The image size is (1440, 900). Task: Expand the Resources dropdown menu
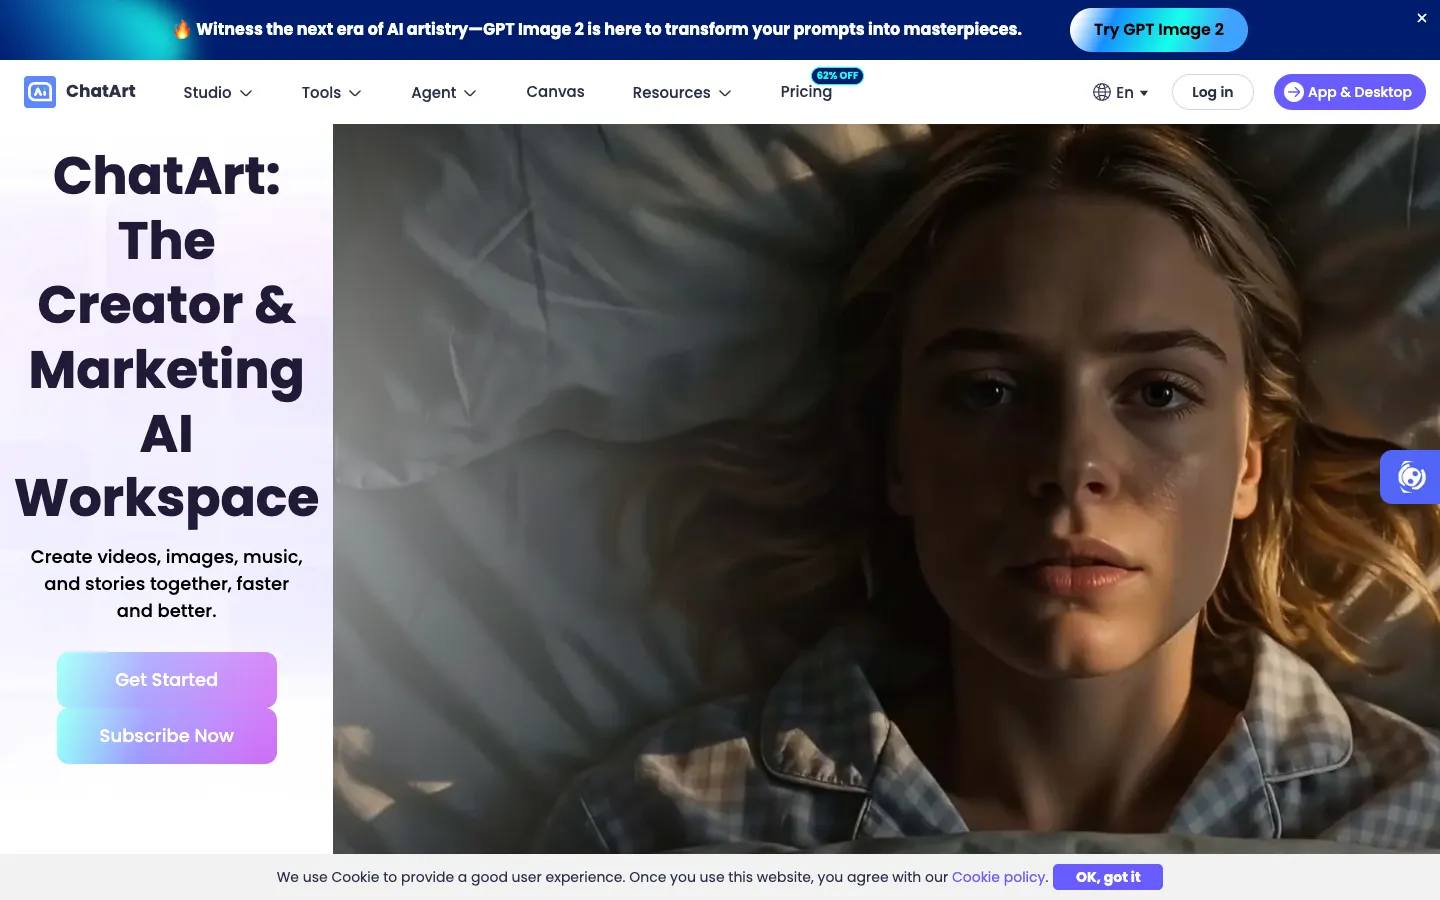(x=682, y=92)
